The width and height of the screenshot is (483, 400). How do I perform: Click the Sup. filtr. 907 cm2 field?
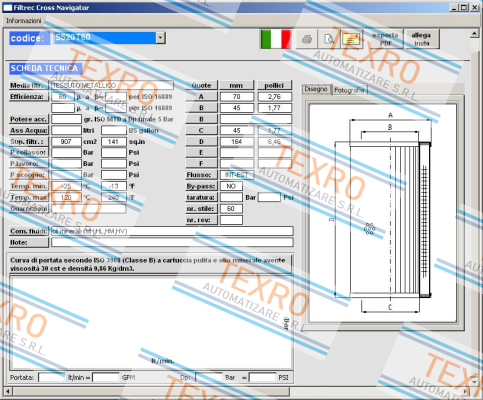(x=66, y=142)
